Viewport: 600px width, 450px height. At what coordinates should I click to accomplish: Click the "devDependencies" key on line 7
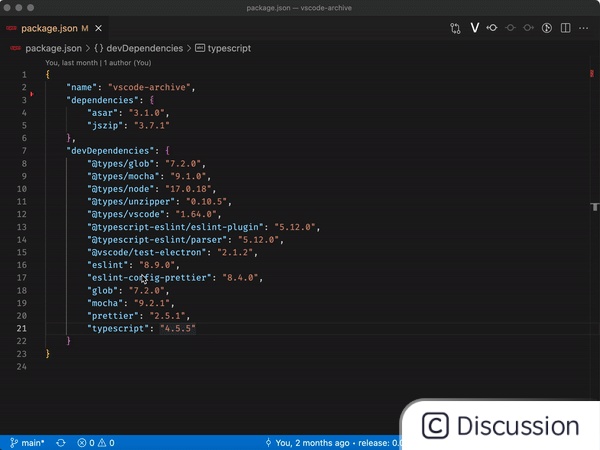pos(110,150)
